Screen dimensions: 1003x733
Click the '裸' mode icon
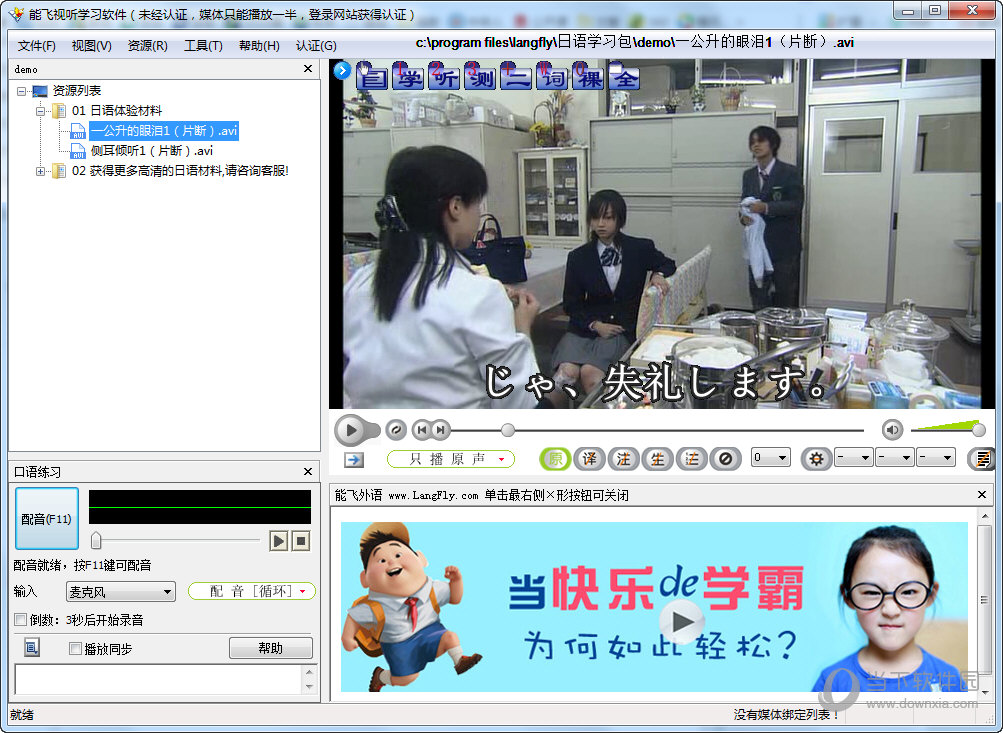pos(588,77)
